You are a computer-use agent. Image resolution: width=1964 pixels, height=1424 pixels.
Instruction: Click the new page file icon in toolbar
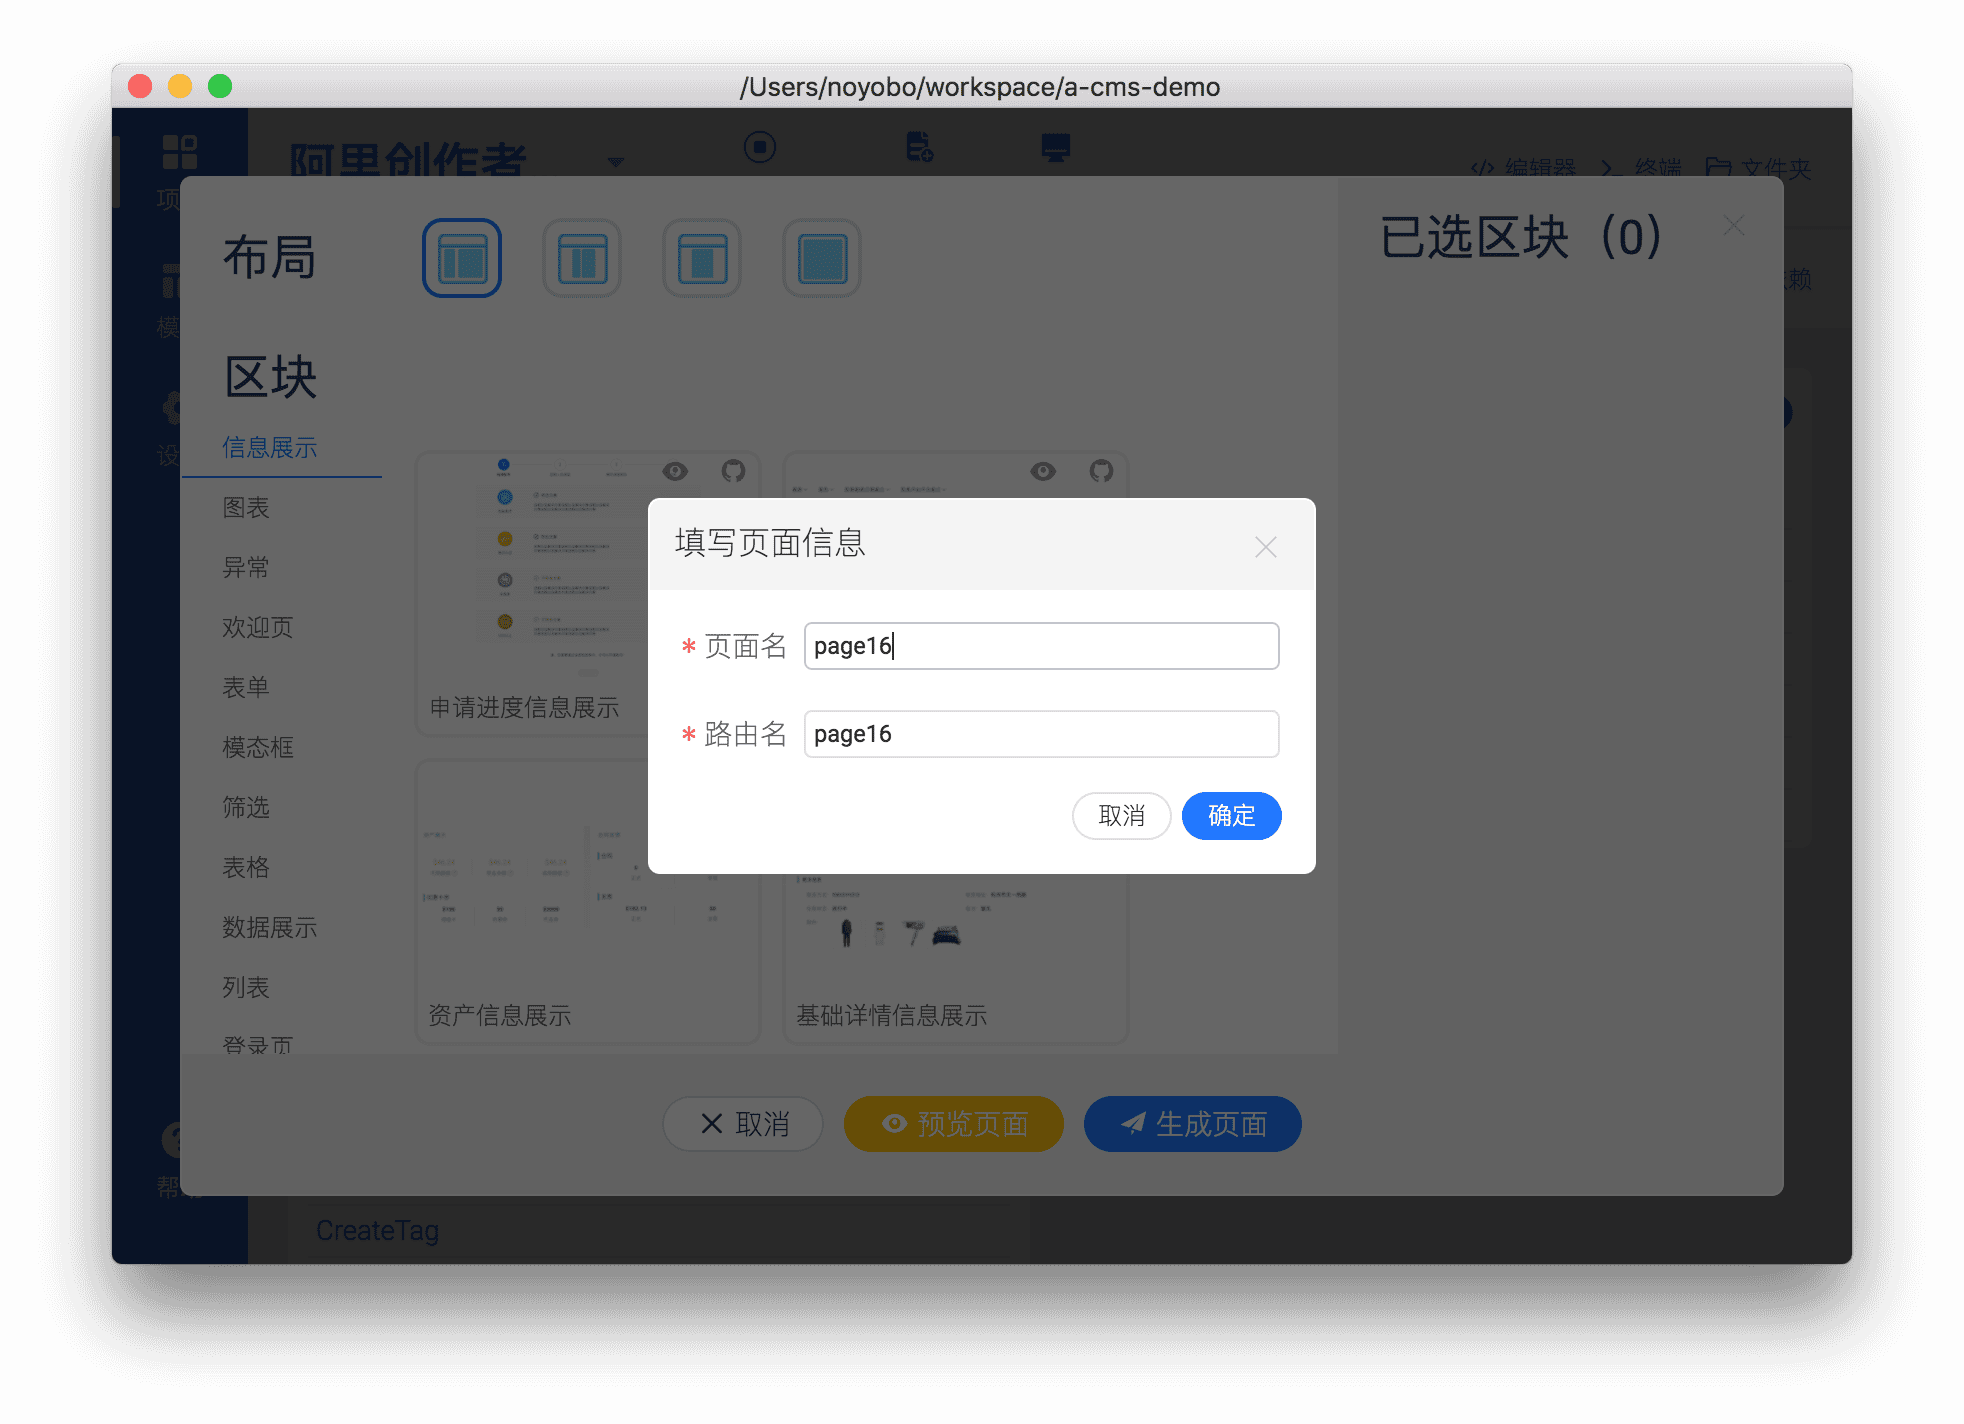(919, 147)
